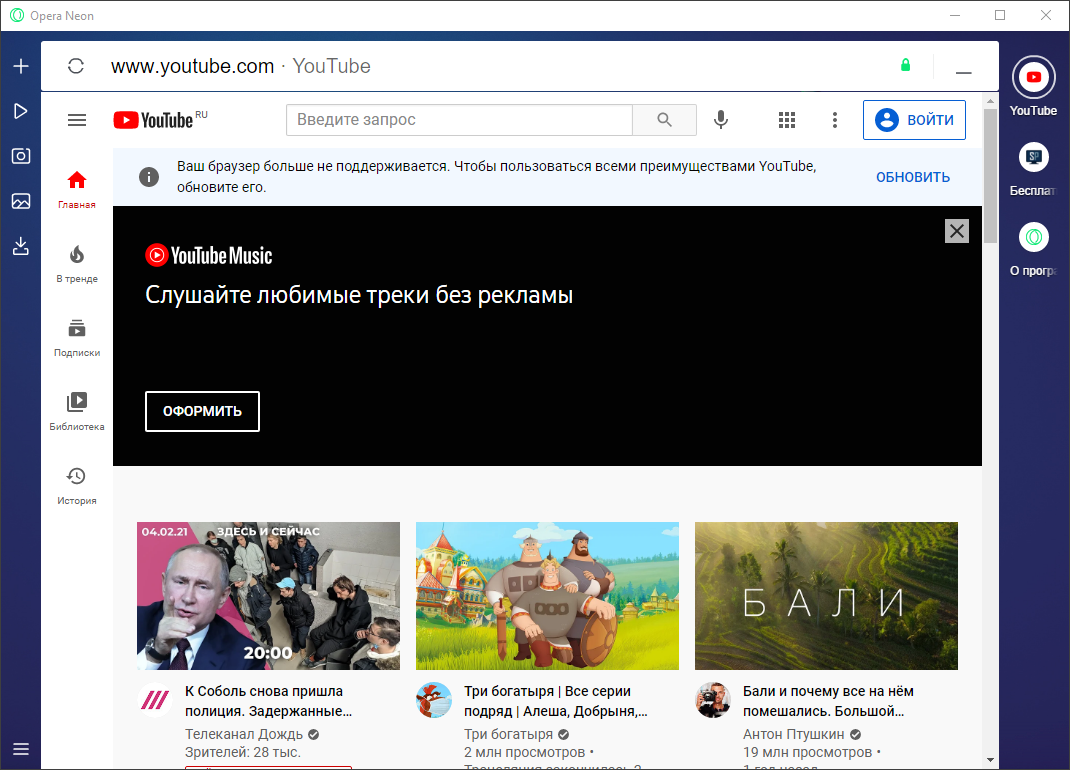Open the Opera Neon player panel
Screen dimensions: 1070x770
21,111
